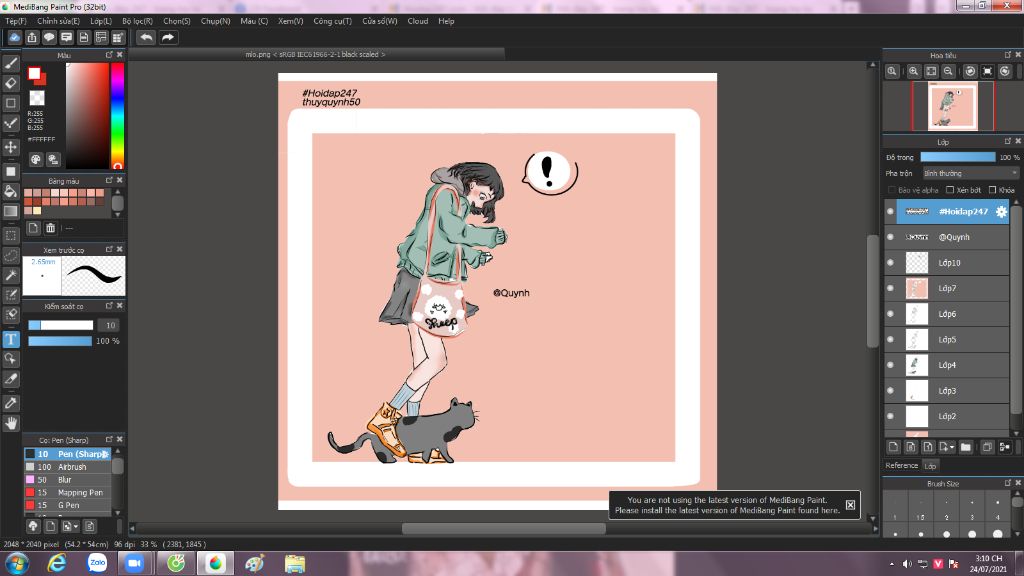This screenshot has width=1024, height=576.
Task: Select the Bucket fill tool
Action: 10,191
